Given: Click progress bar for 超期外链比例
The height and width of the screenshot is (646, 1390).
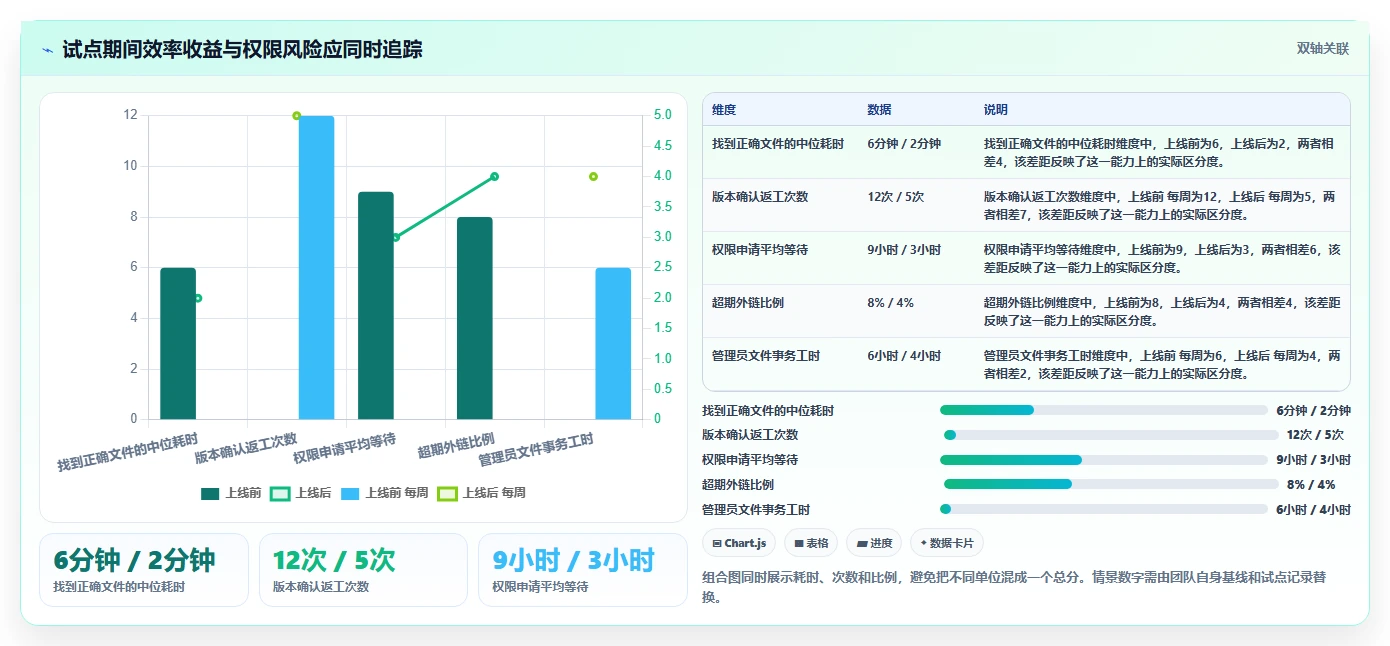Looking at the screenshot, I should tap(1111, 484).
